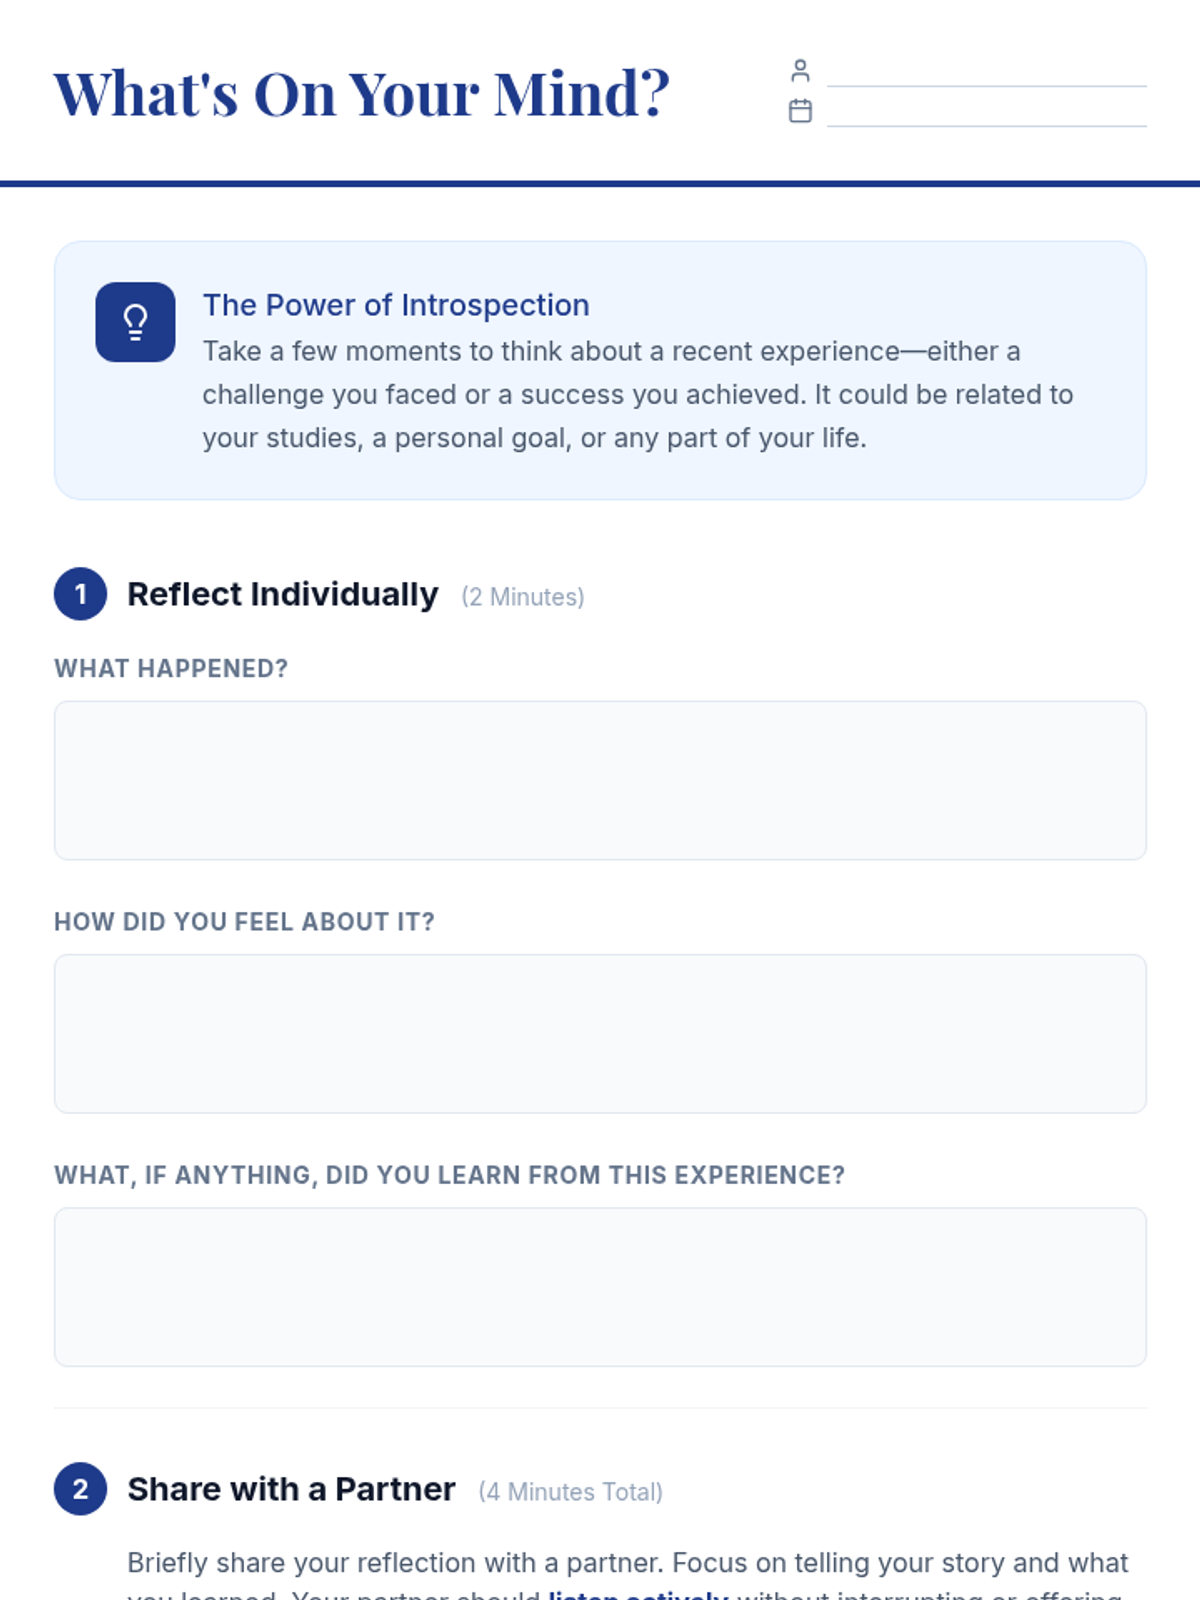Click the date line next to the calendar icon

point(986,114)
